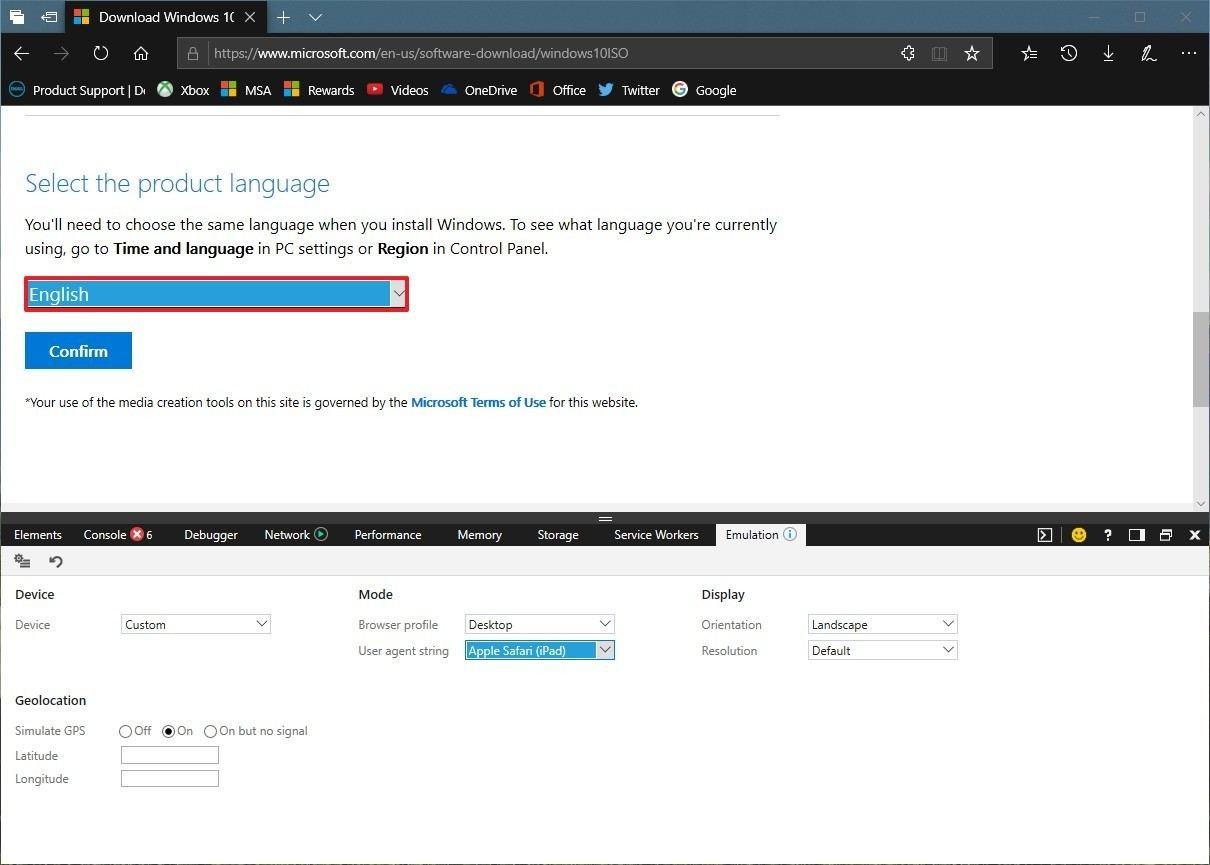This screenshot has width=1210, height=865.
Task: Set Simulate GPS to Off
Action: click(125, 731)
